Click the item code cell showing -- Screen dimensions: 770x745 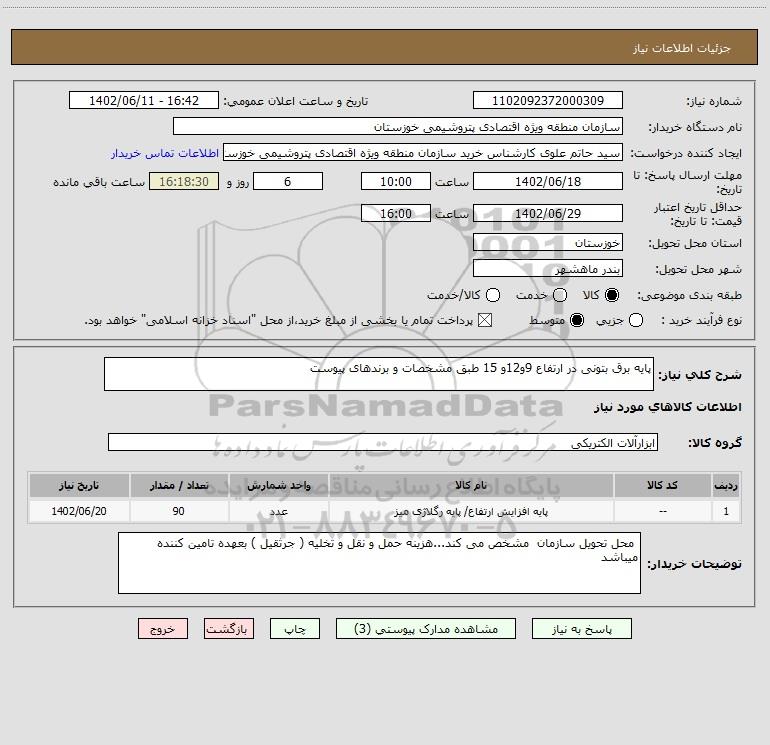[662, 511]
